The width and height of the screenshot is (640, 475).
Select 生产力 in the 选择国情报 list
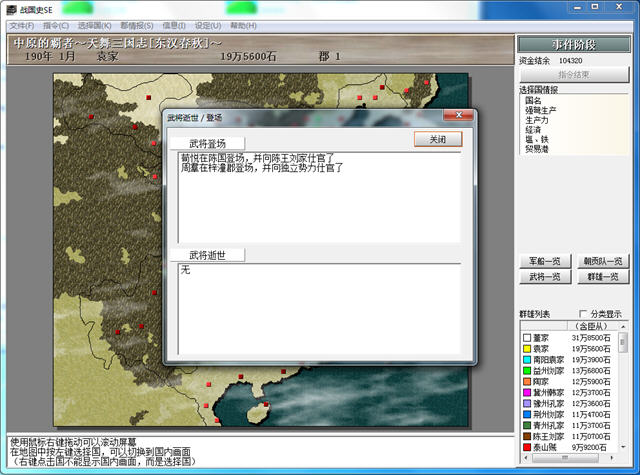click(536, 120)
